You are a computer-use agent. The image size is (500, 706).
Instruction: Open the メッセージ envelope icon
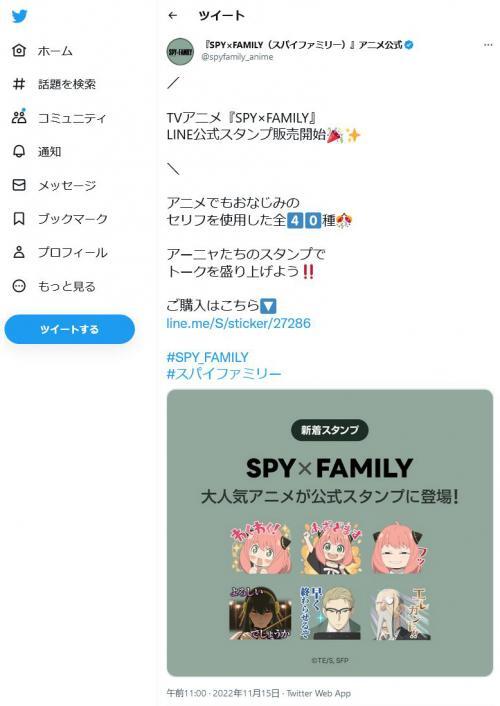coord(19,185)
